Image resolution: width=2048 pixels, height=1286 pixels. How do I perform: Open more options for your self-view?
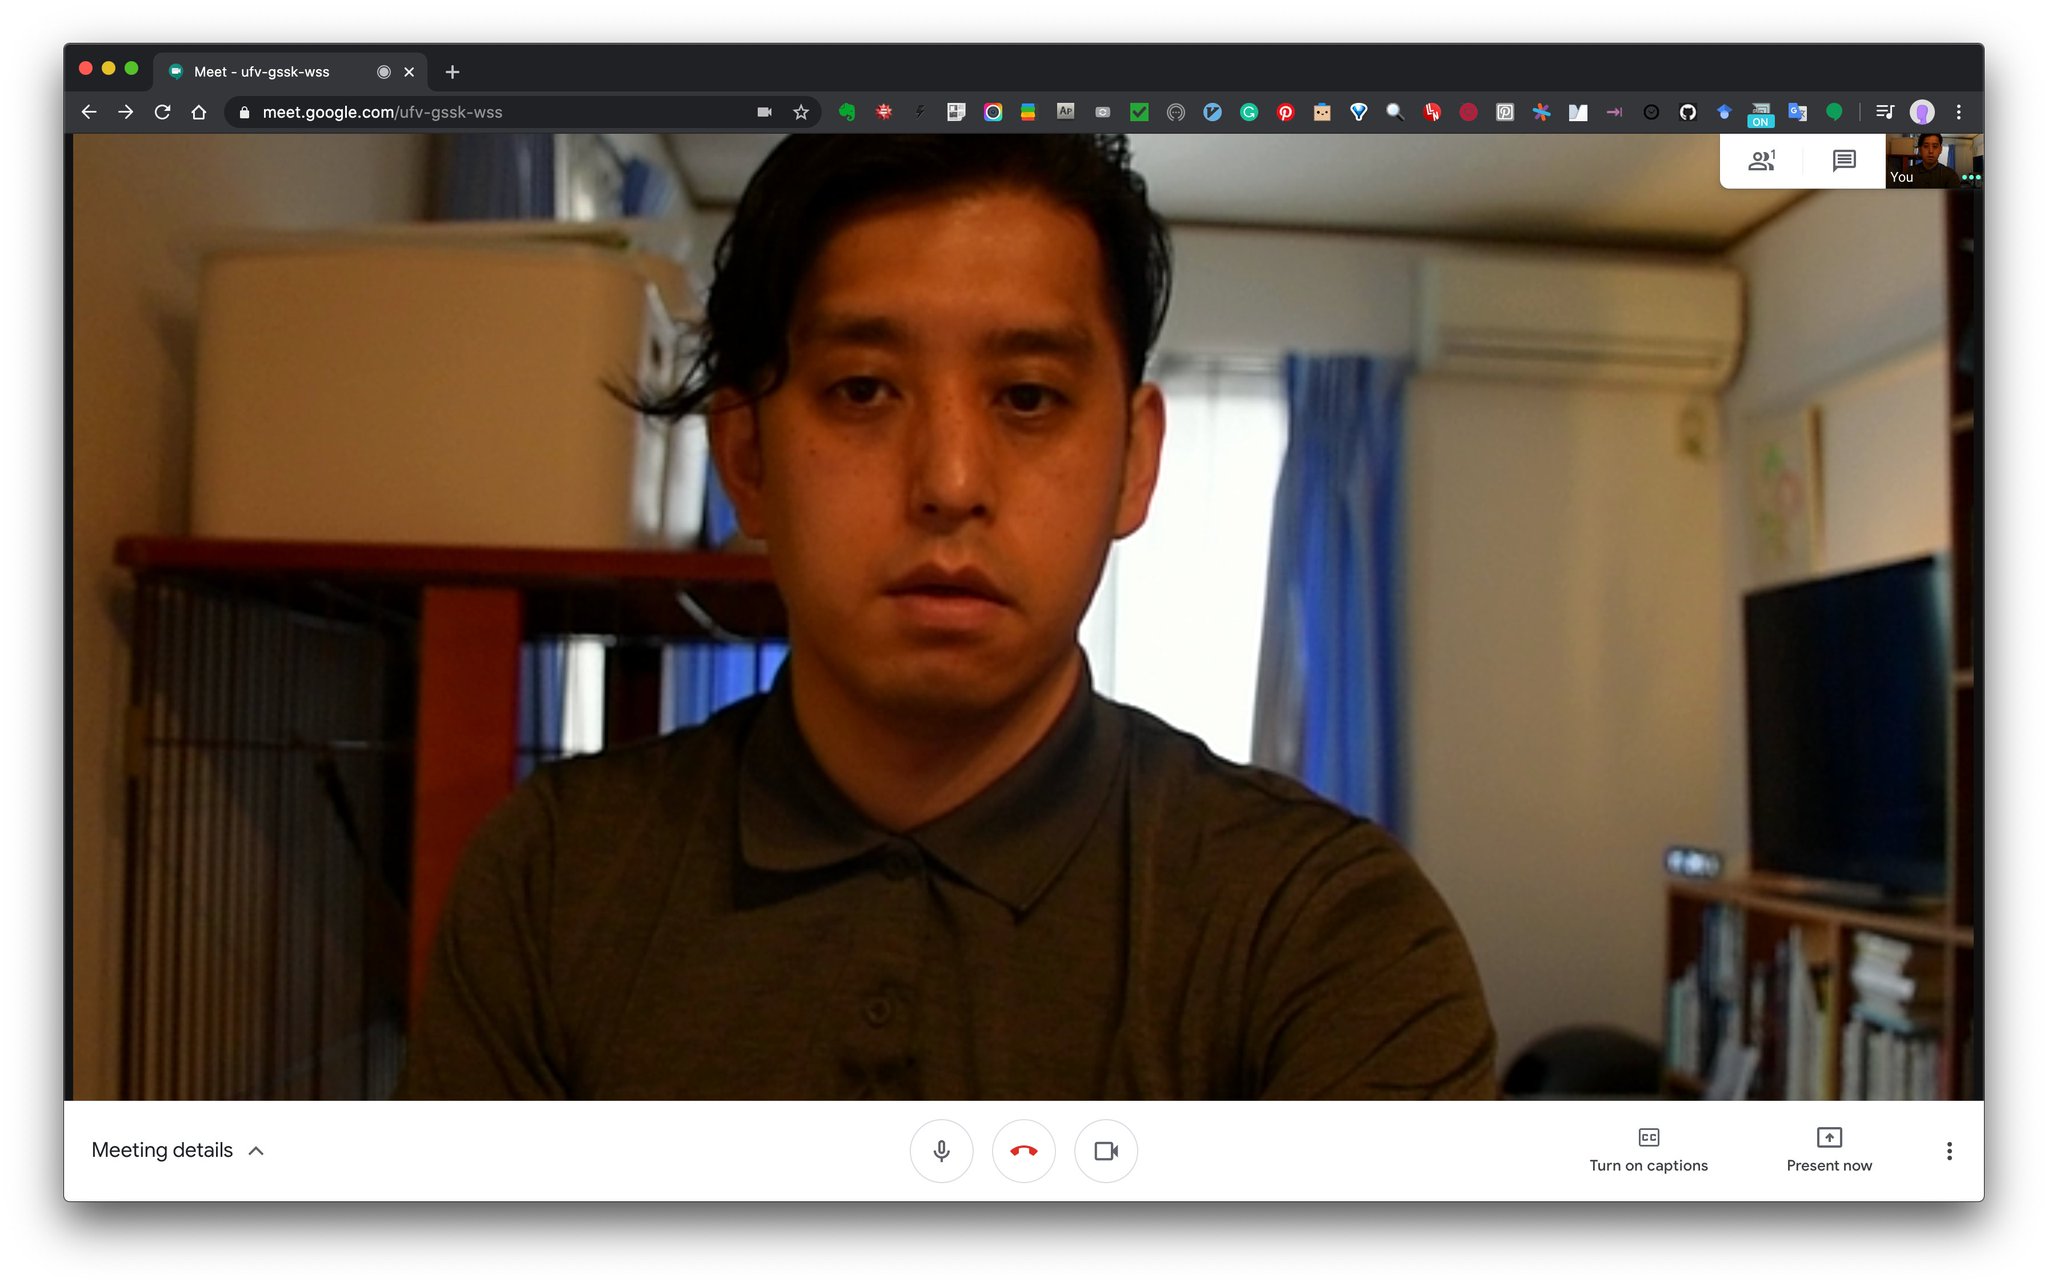[x=1972, y=178]
